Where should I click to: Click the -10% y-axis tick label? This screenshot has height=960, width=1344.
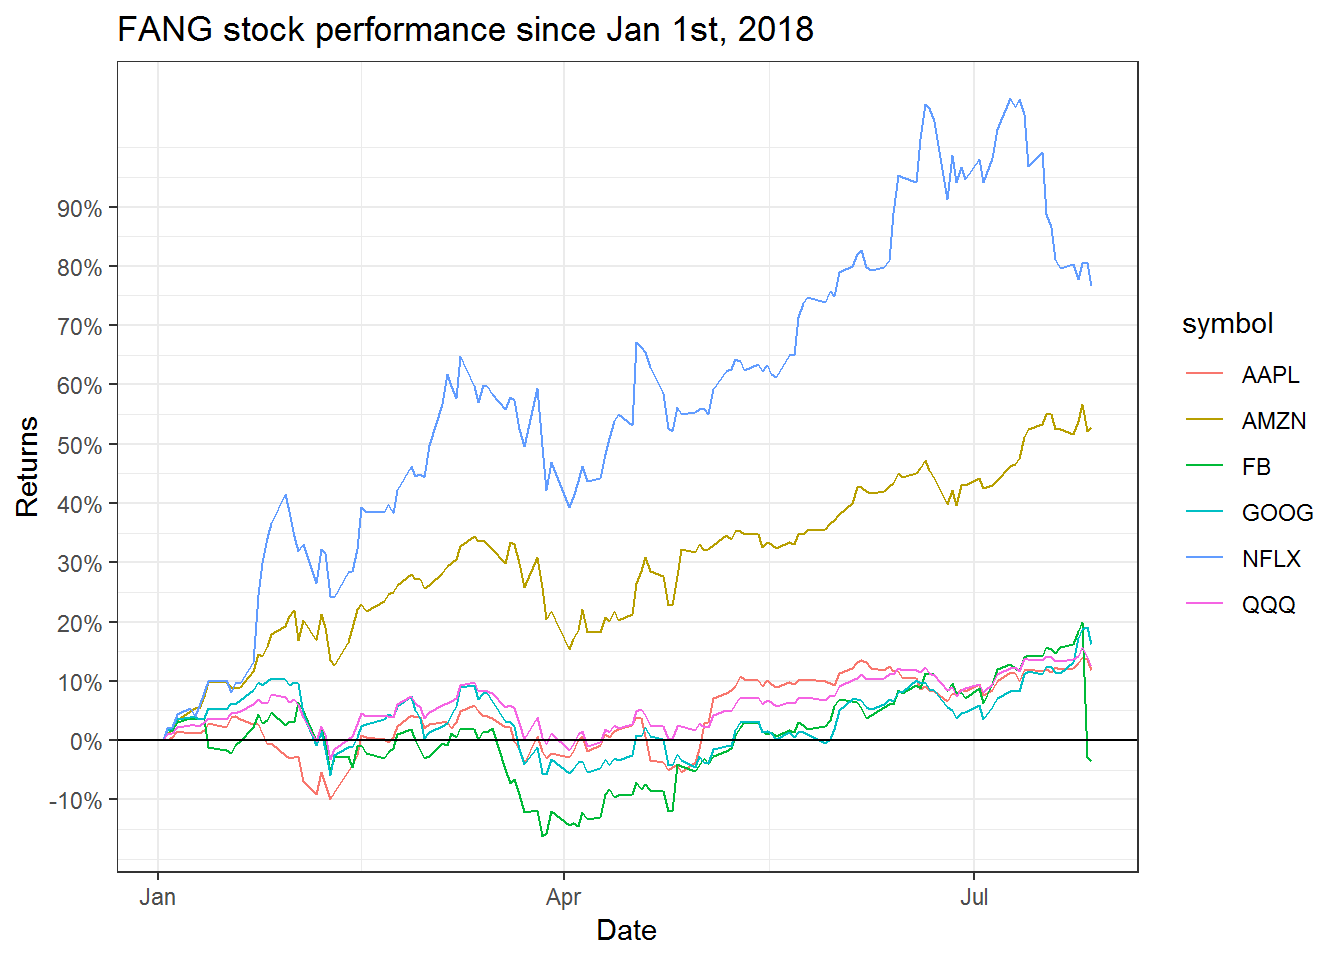click(x=76, y=800)
